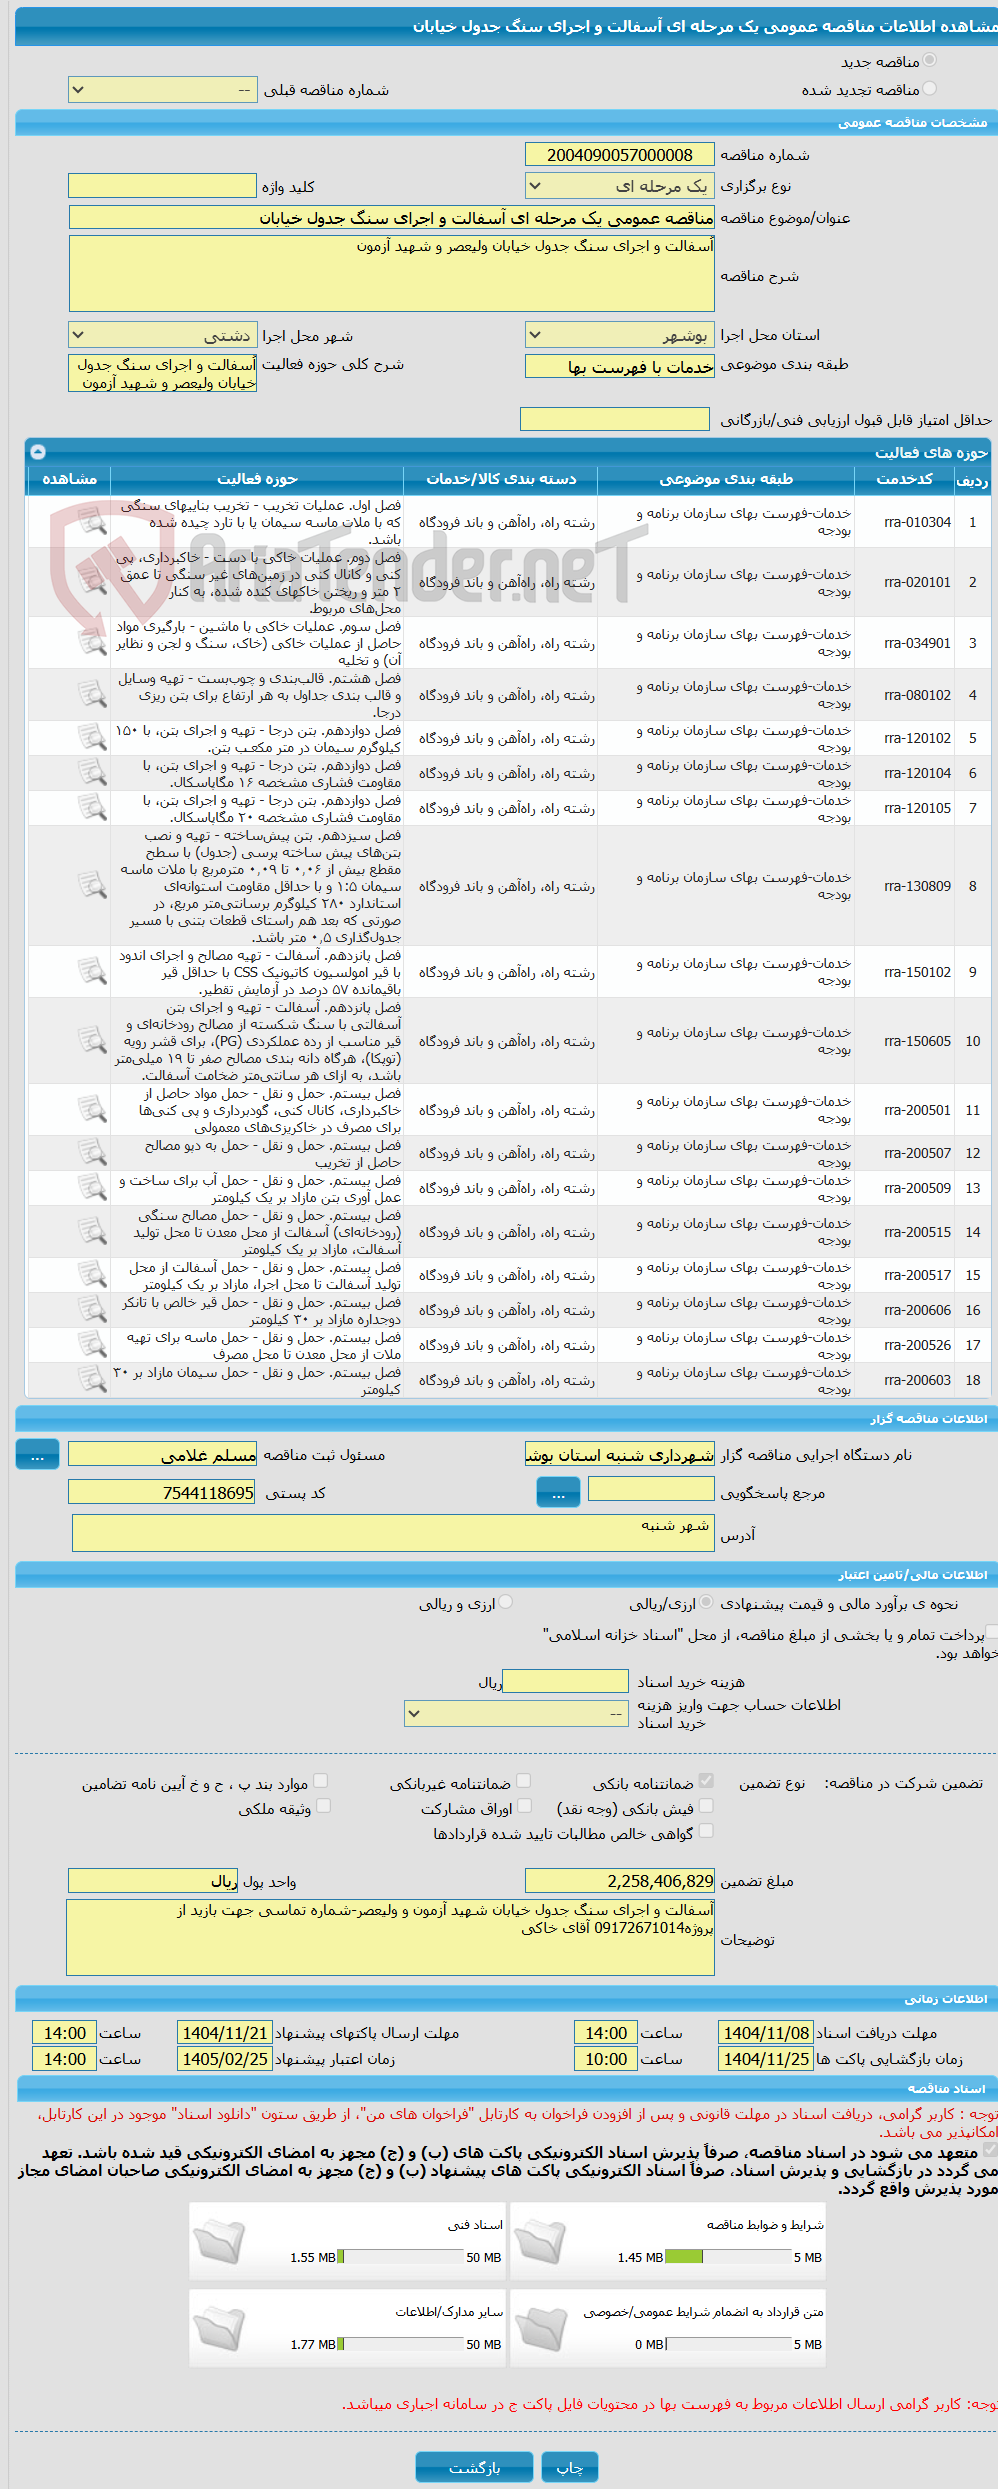Open view icon for row rra-120104

93,773
